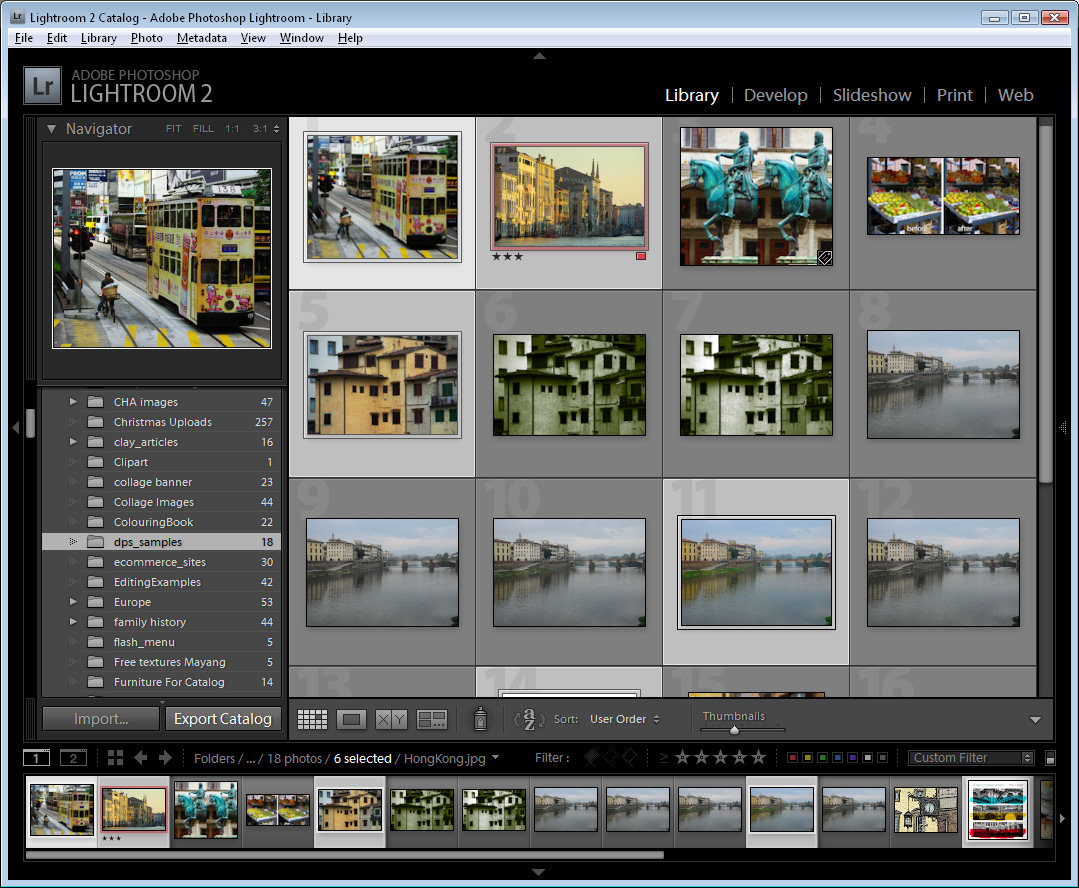Open the toolbar content triangle menu
1079x888 pixels.
1035,719
